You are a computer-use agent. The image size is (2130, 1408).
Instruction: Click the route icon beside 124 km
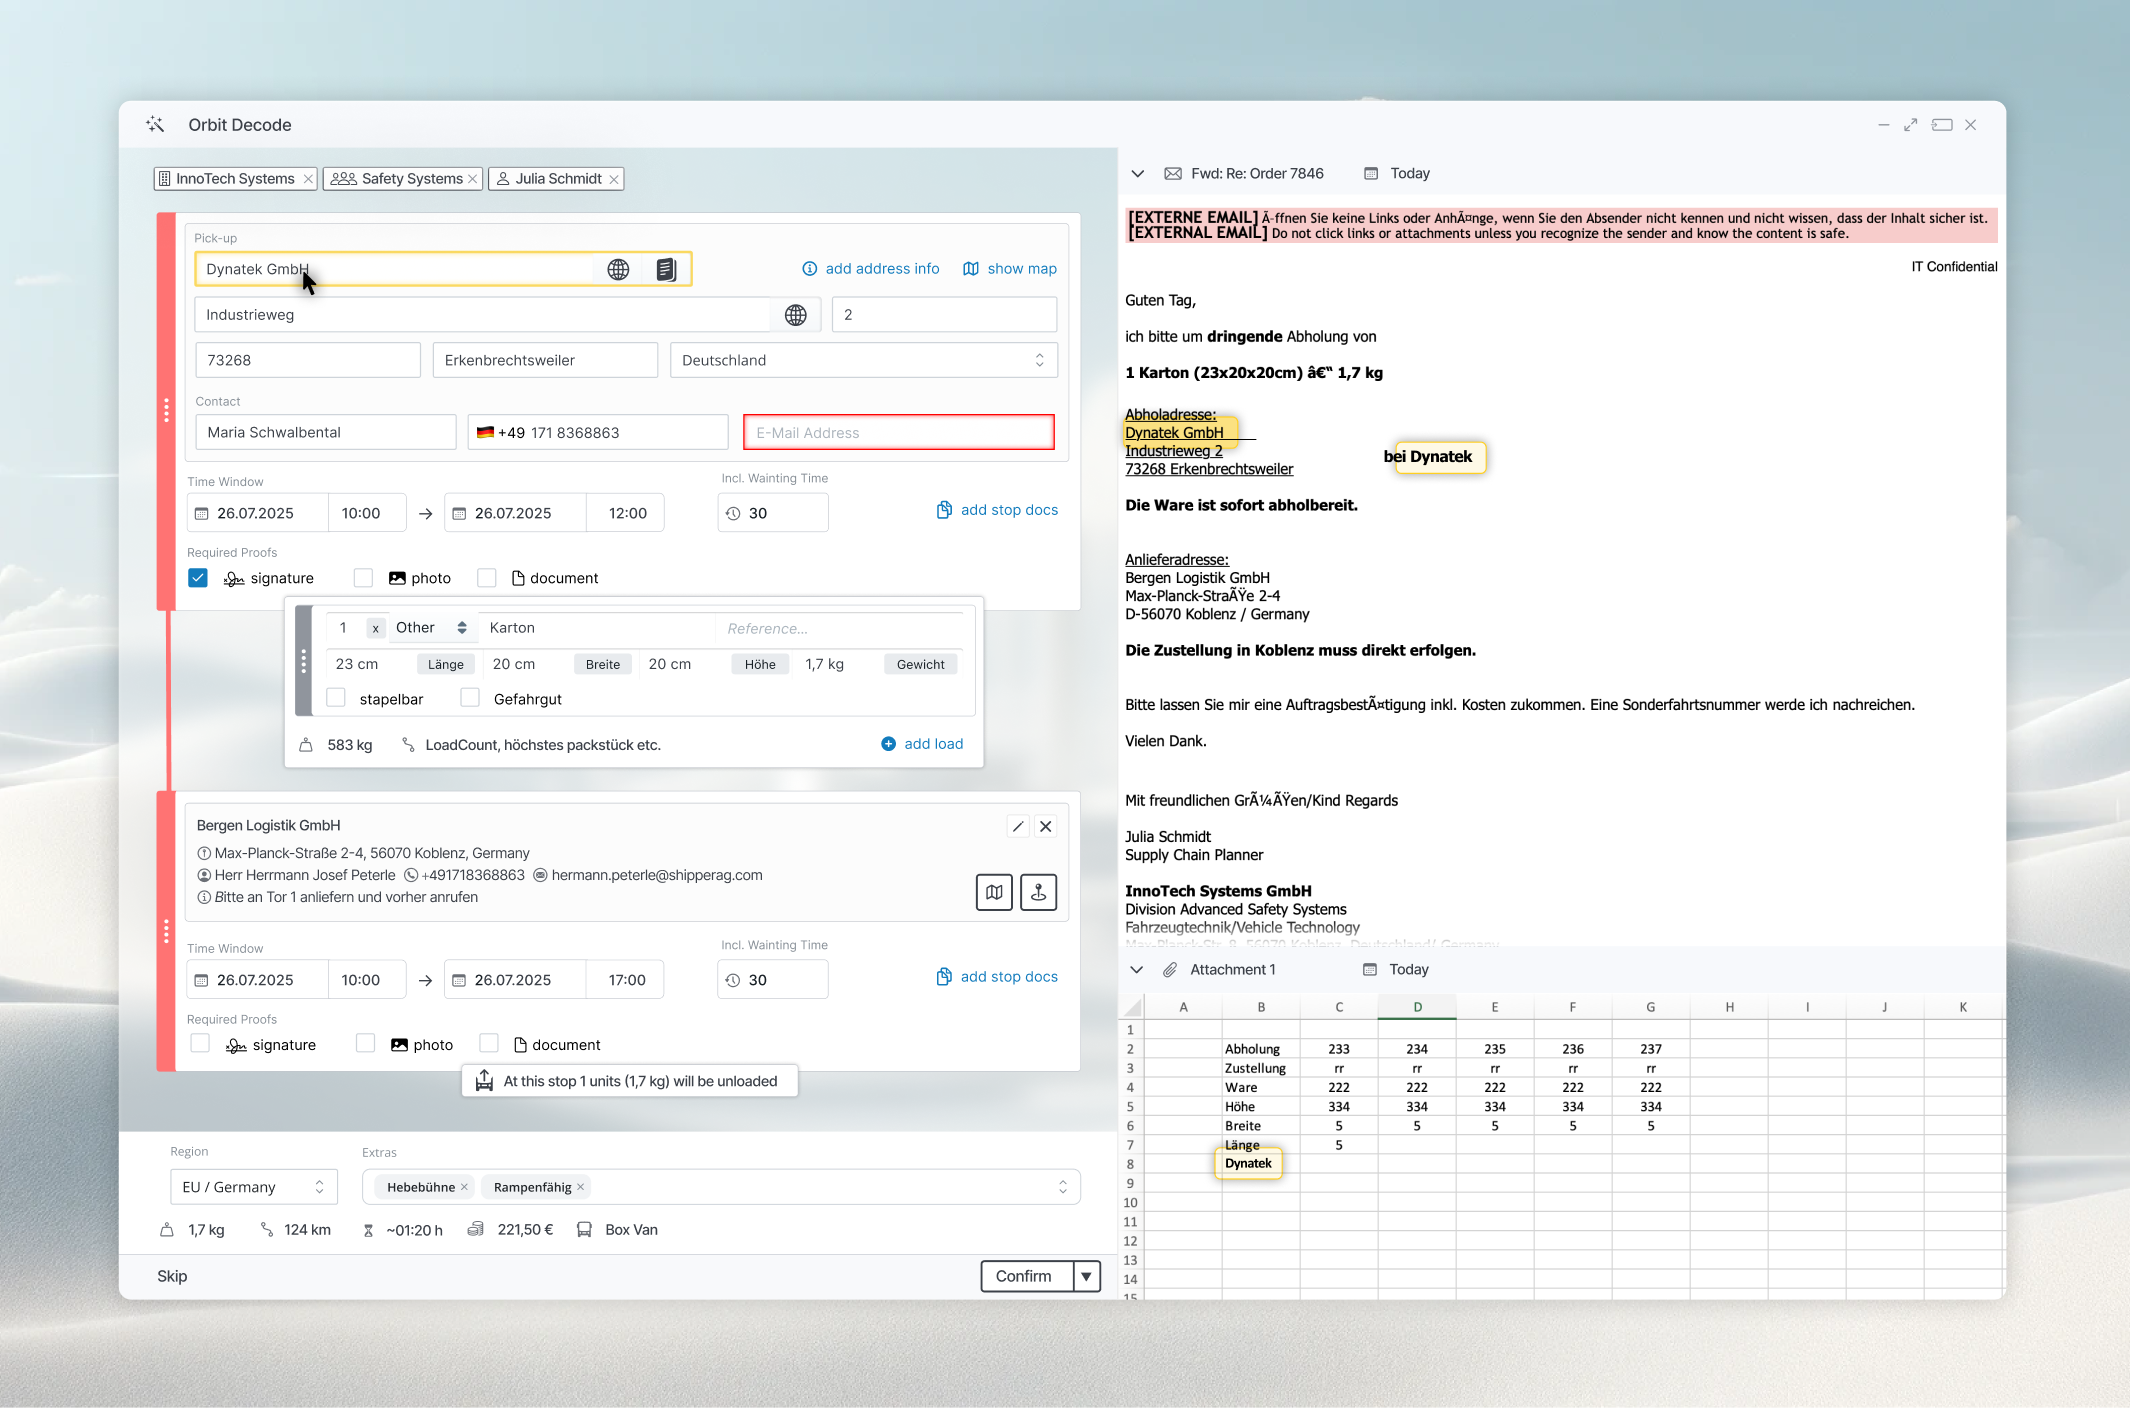(267, 1230)
